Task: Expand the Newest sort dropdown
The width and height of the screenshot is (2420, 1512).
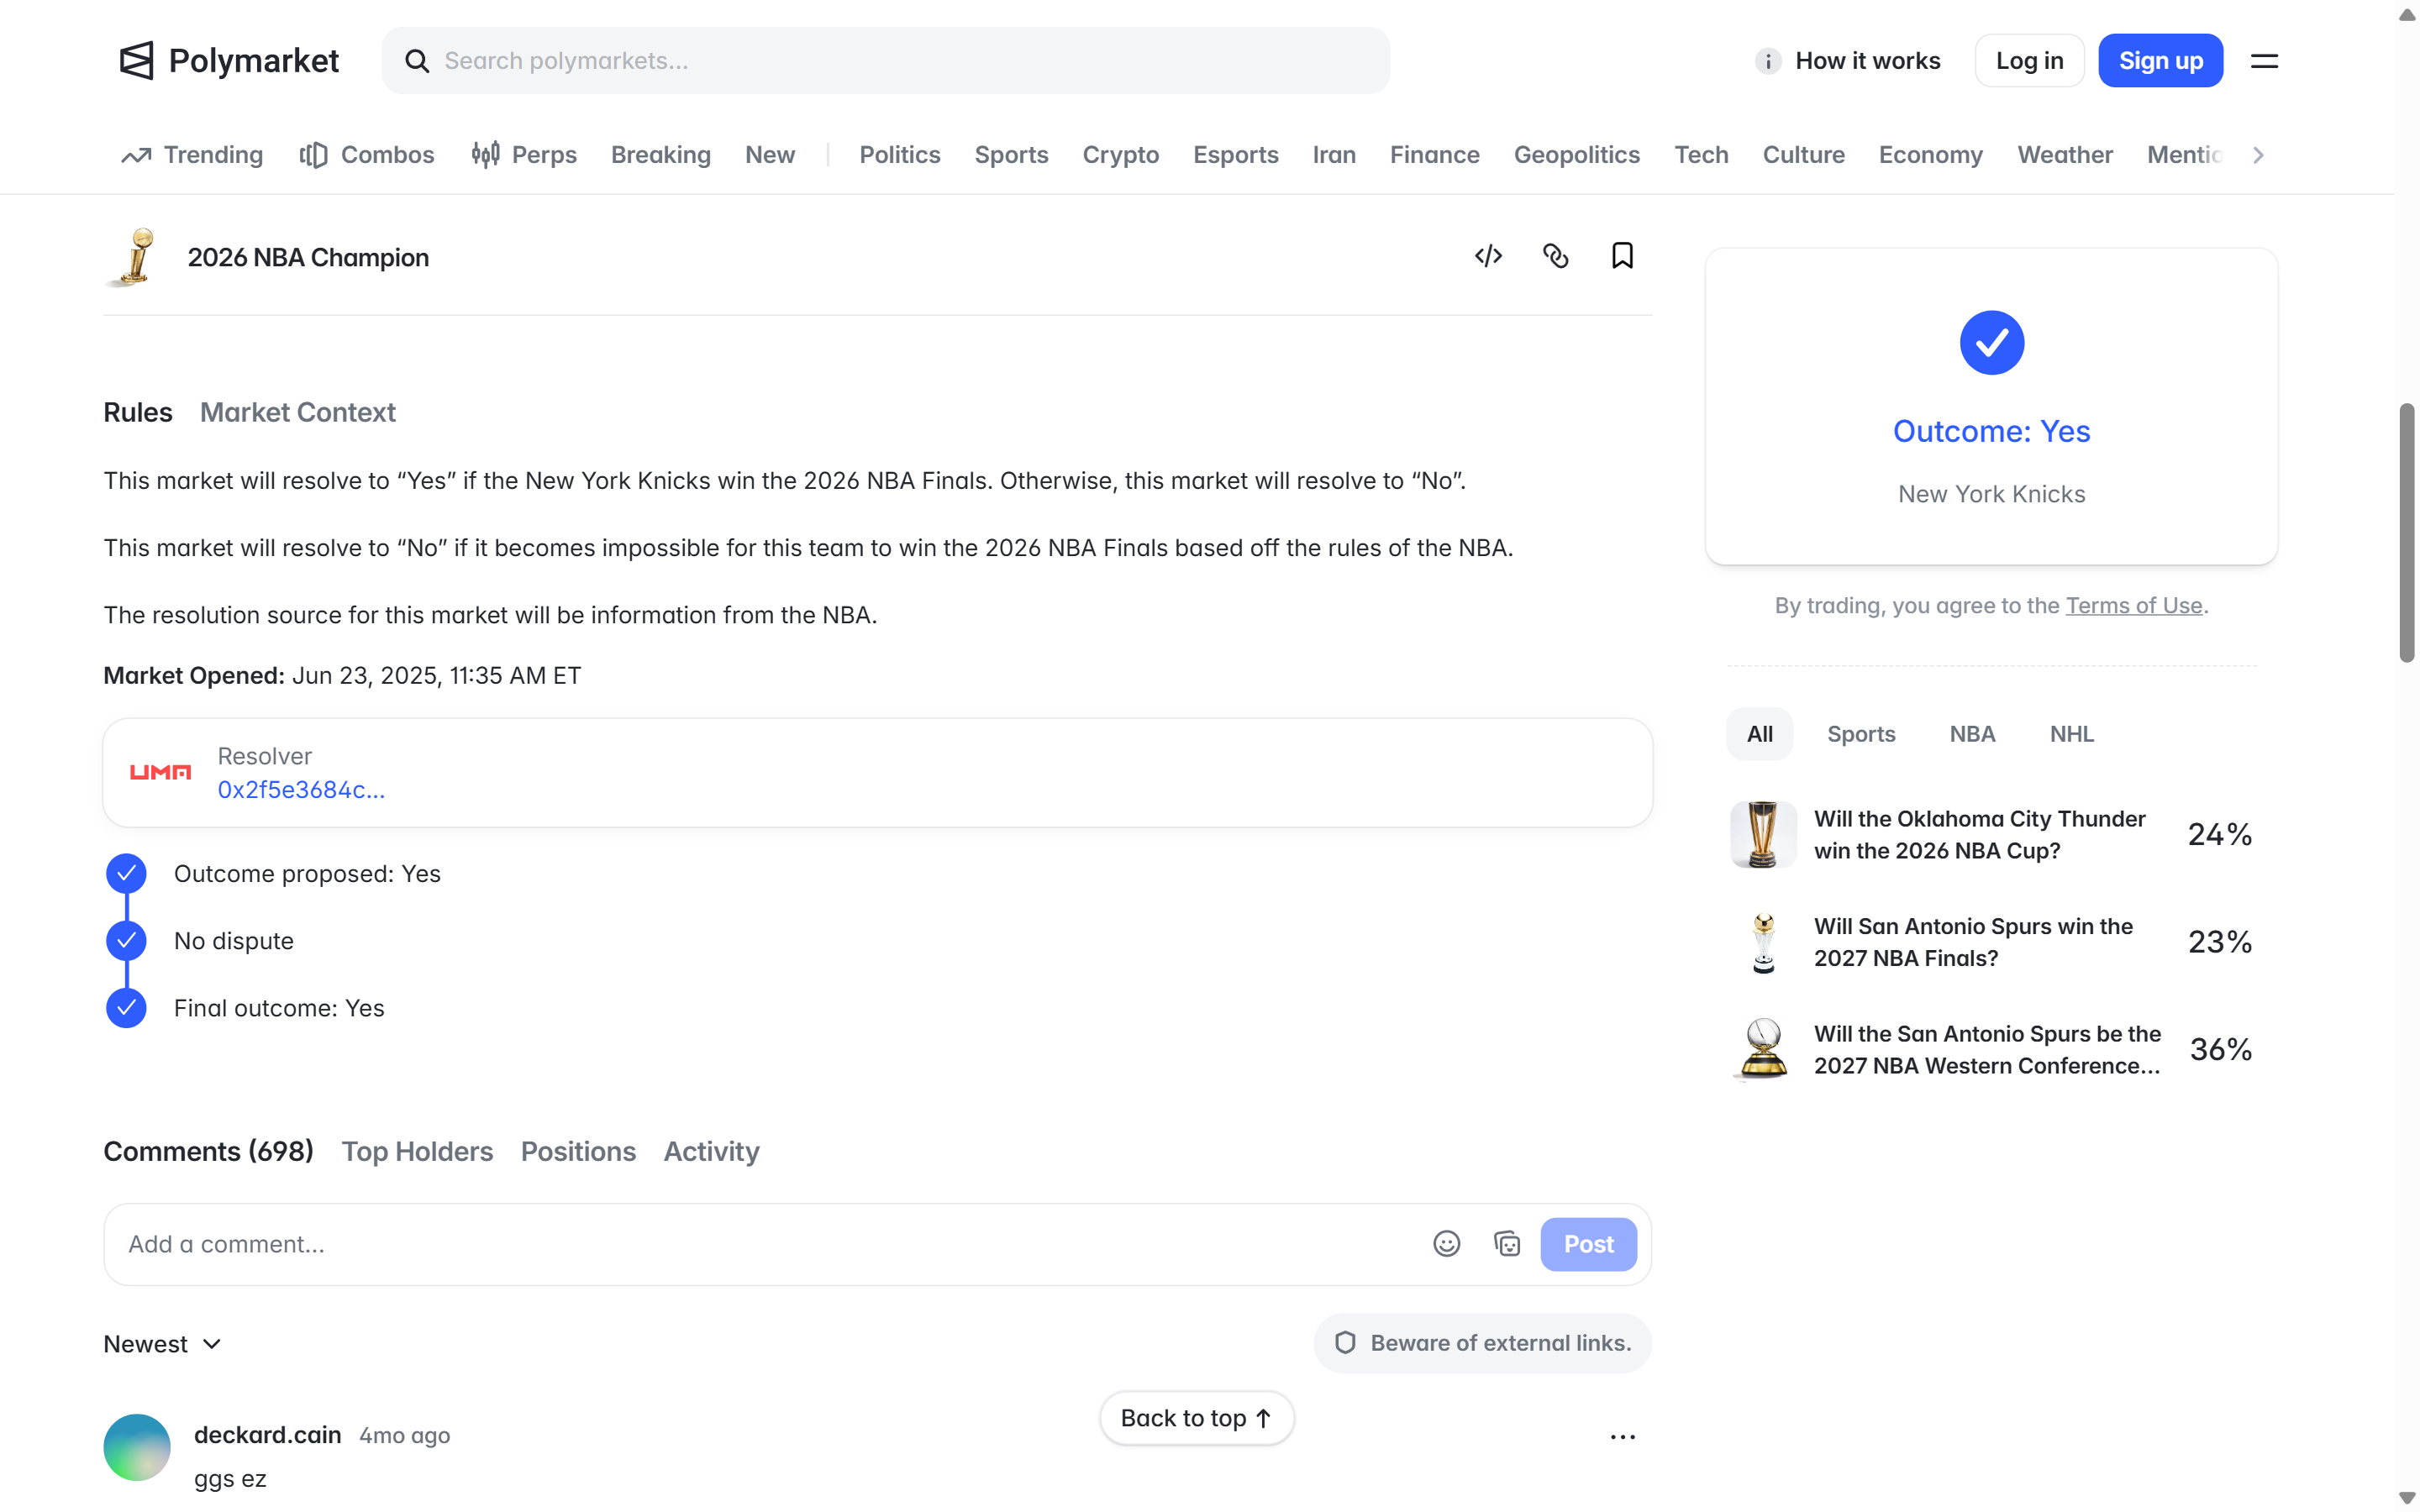Action: tap(162, 1344)
